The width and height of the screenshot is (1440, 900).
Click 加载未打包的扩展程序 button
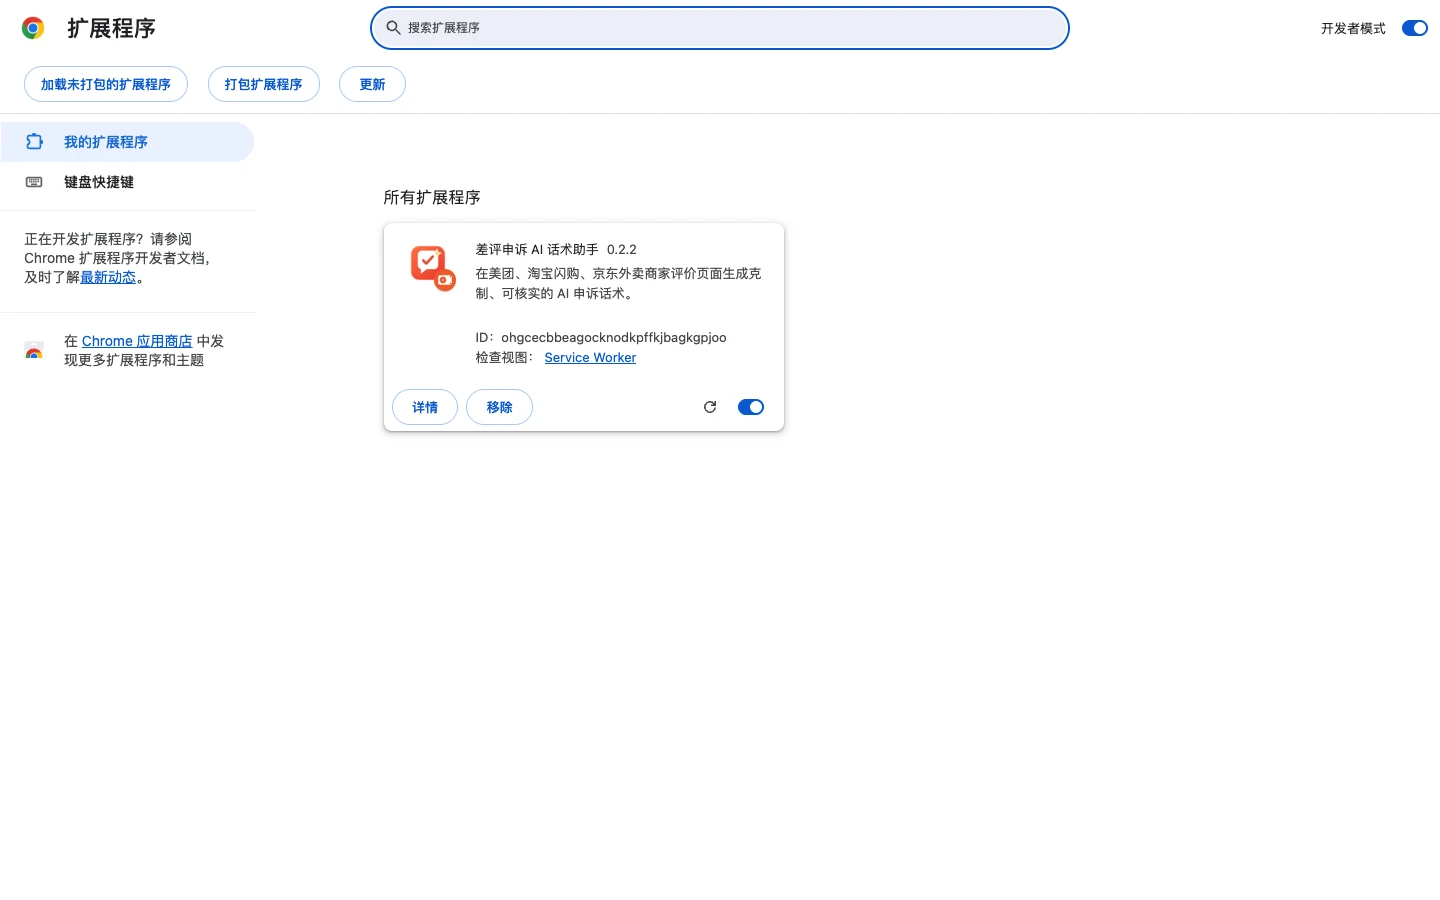pos(106,84)
